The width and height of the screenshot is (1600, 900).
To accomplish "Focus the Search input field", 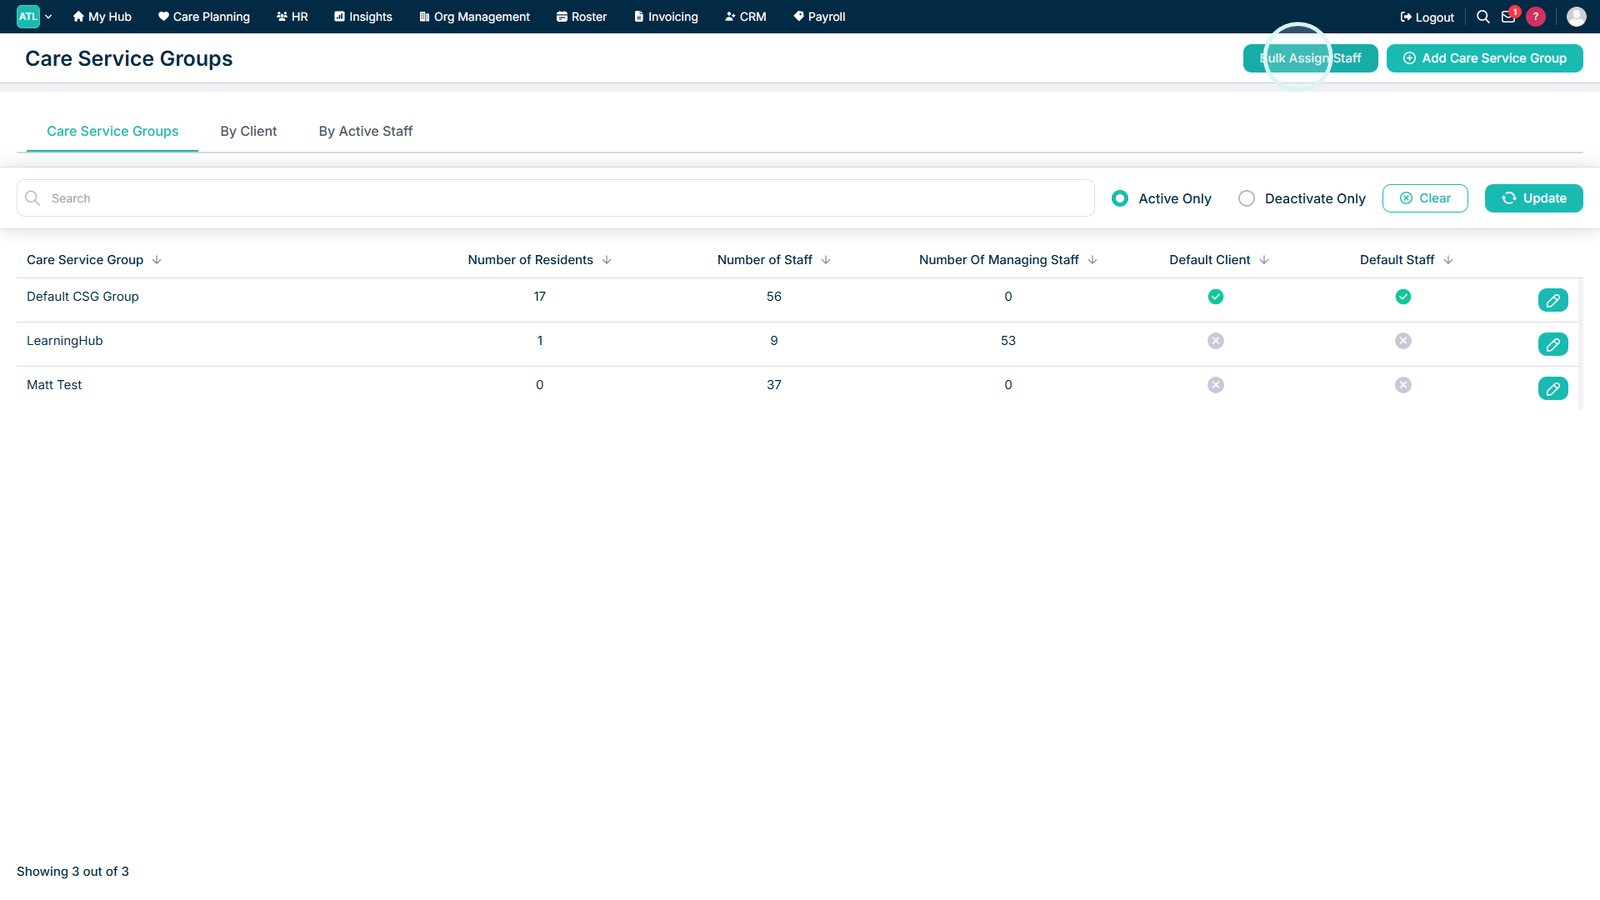I will 556,198.
